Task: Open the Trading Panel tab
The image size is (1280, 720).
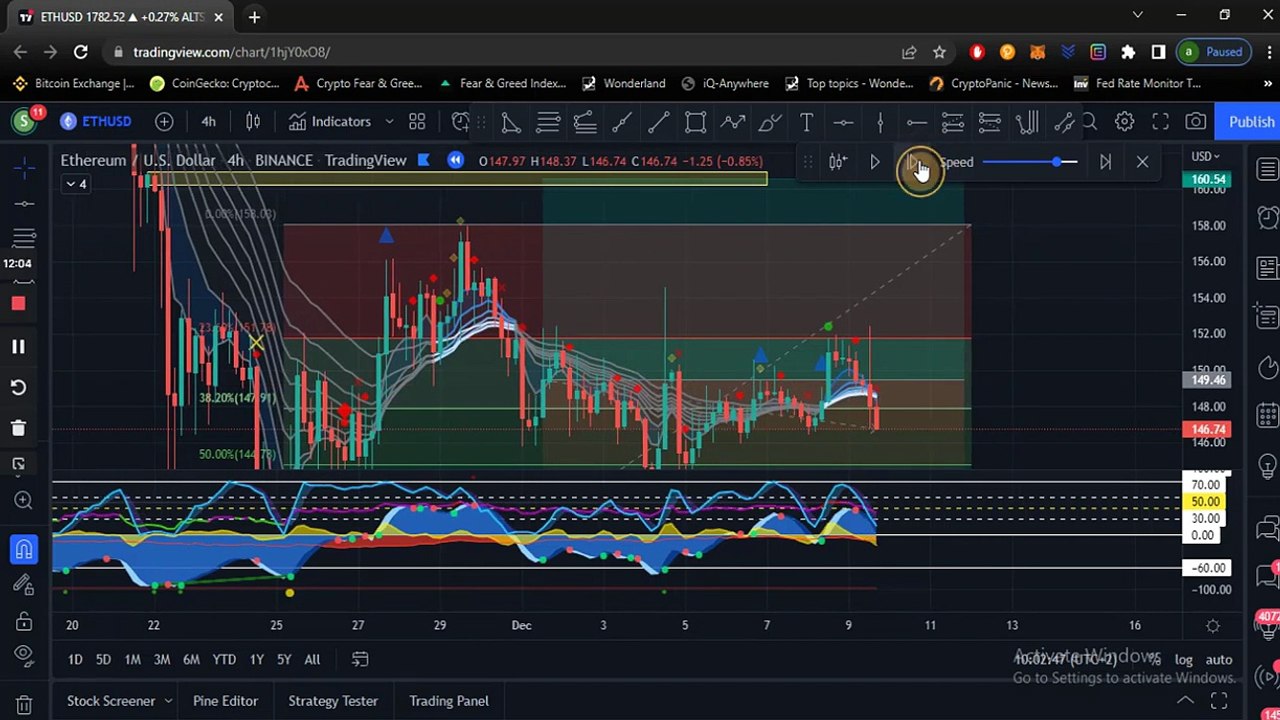Action: pos(449,701)
